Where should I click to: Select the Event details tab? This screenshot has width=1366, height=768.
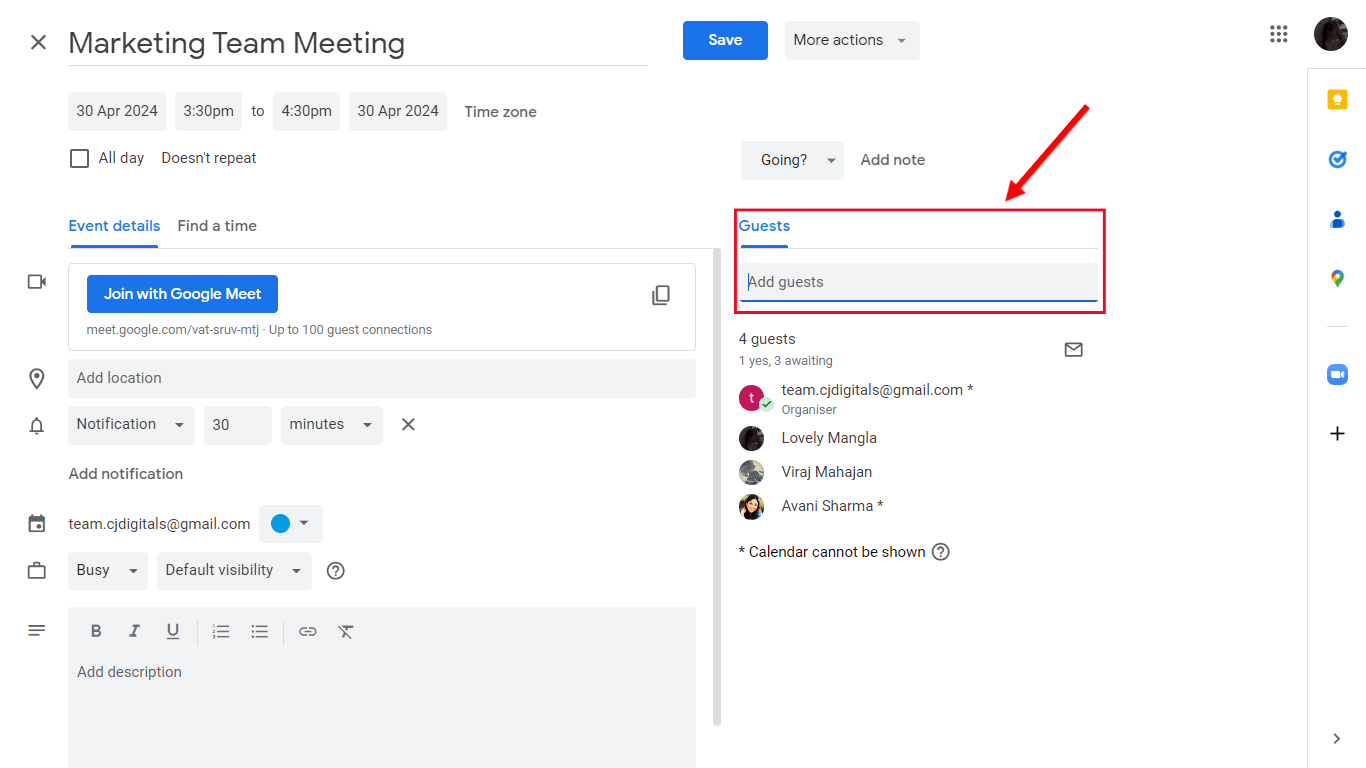point(114,226)
